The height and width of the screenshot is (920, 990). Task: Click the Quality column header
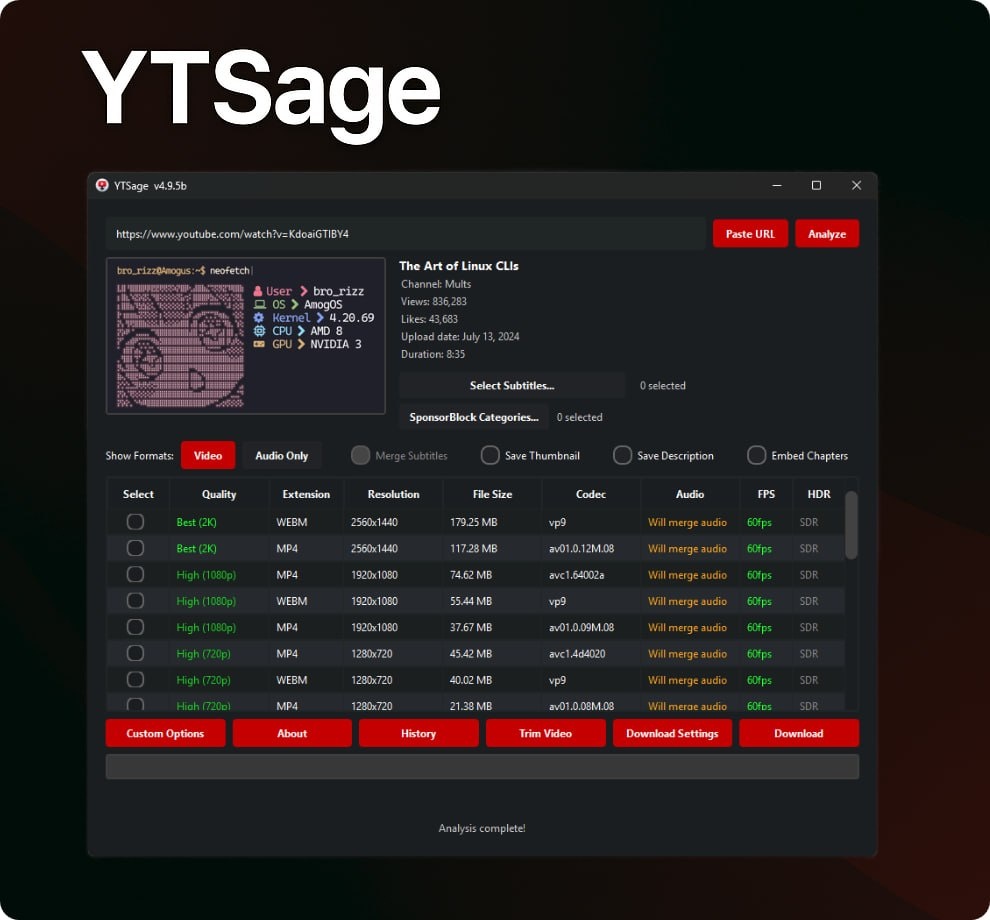219,494
